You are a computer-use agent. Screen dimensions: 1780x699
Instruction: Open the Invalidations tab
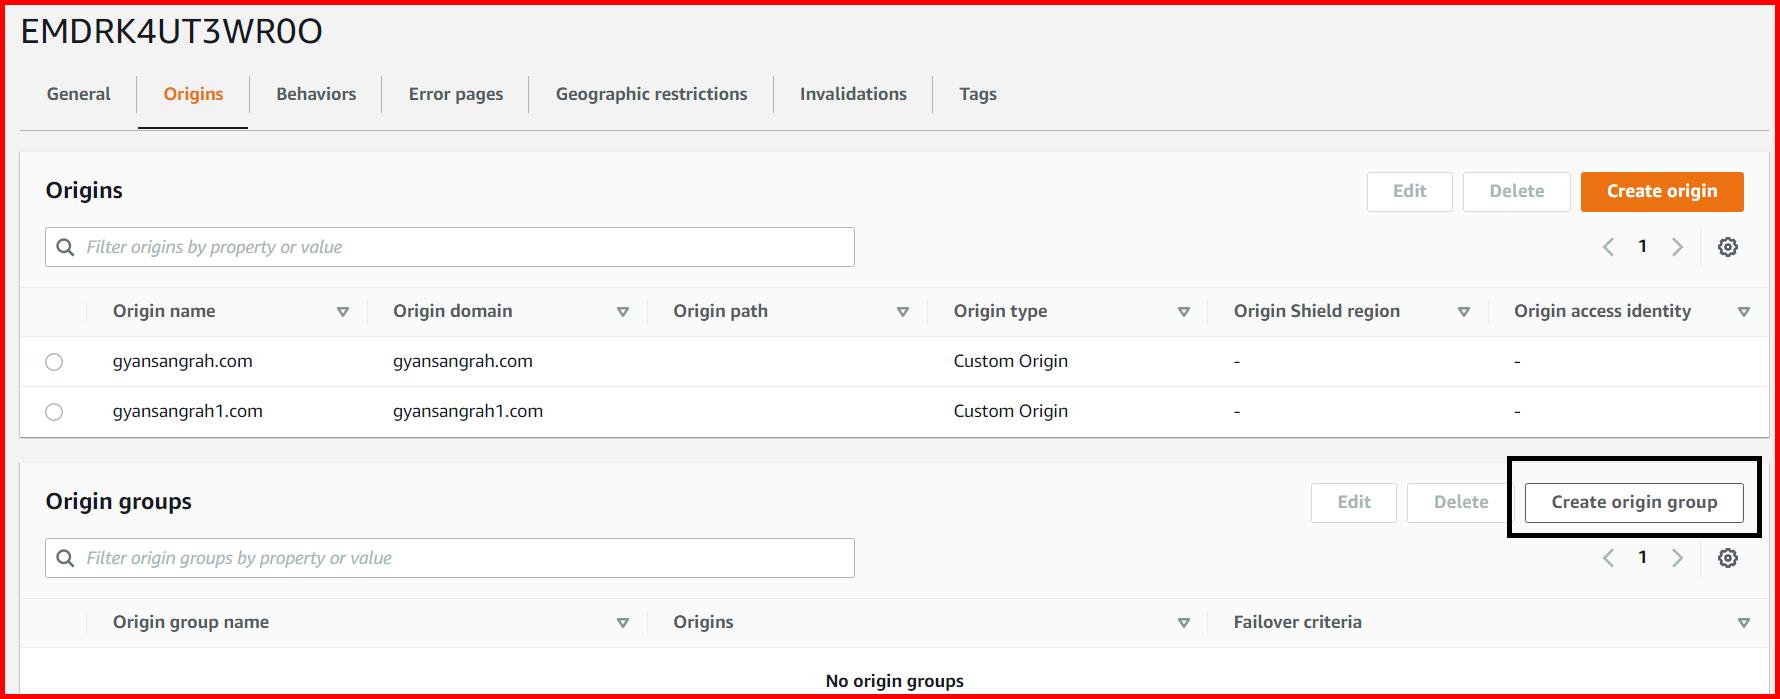coord(853,94)
